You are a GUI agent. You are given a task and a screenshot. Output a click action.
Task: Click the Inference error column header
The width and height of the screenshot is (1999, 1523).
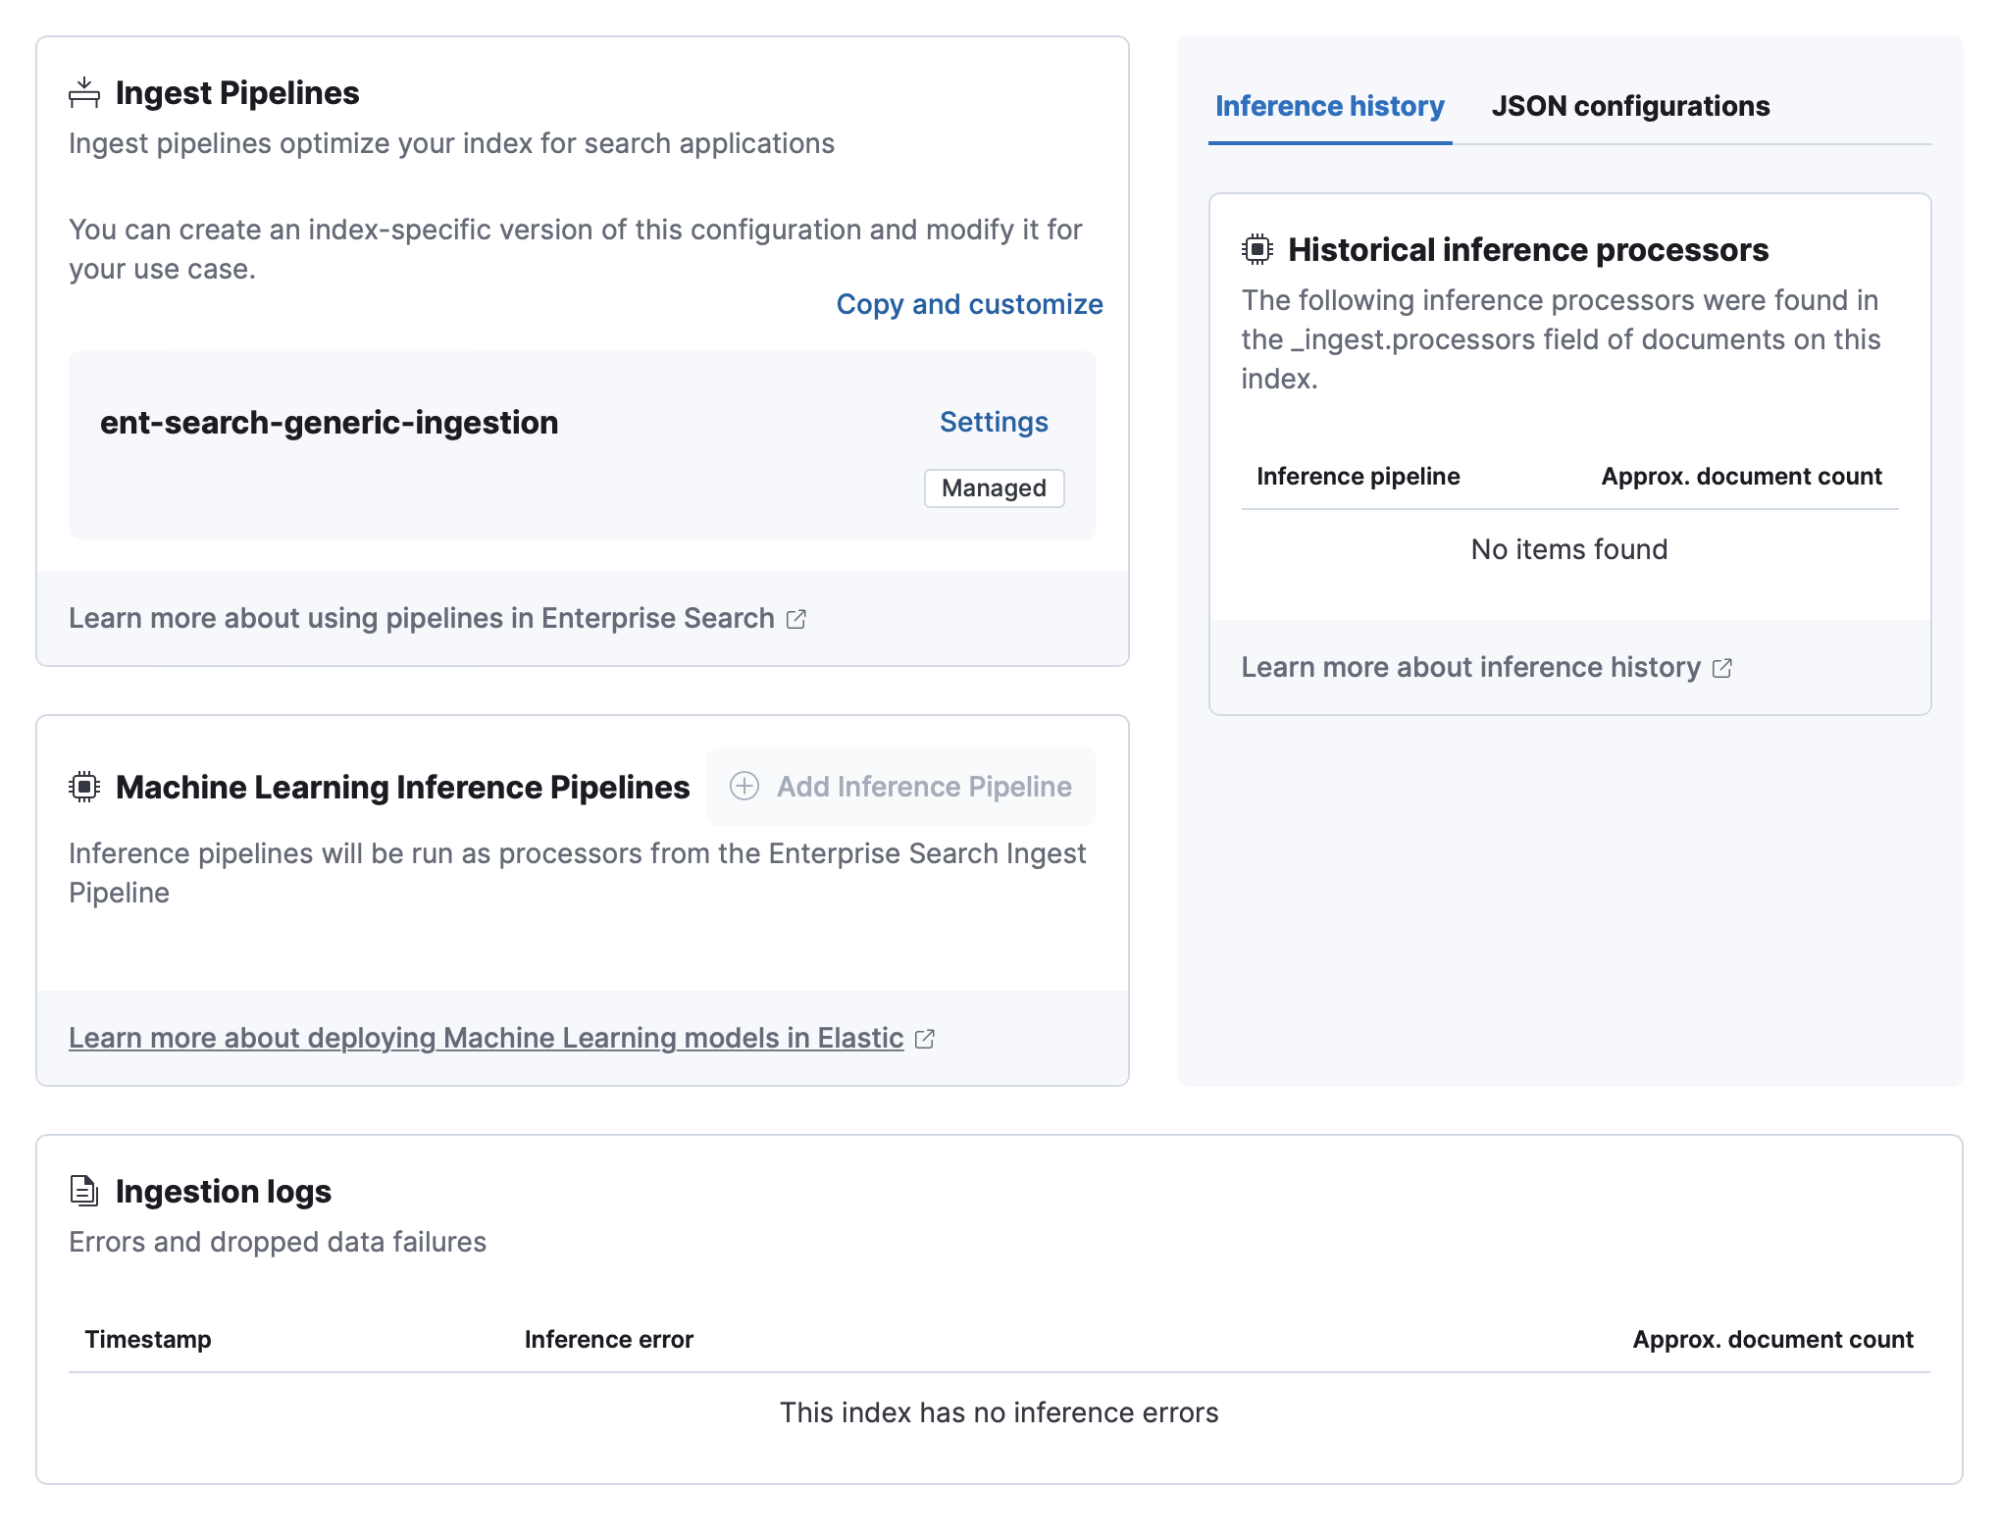608,1339
